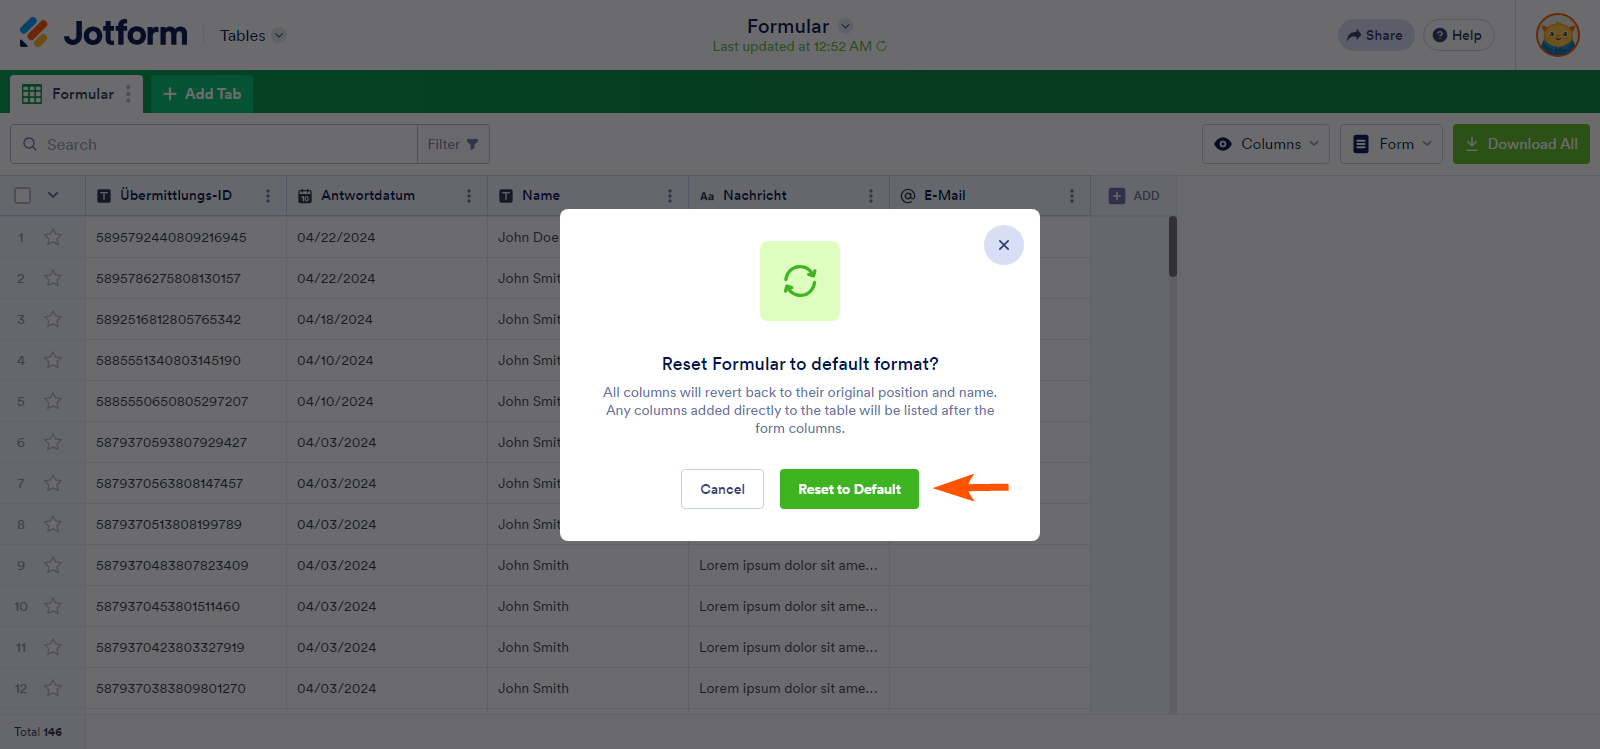Star the first row submission
Image resolution: width=1600 pixels, height=749 pixels.
pos(53,237)
